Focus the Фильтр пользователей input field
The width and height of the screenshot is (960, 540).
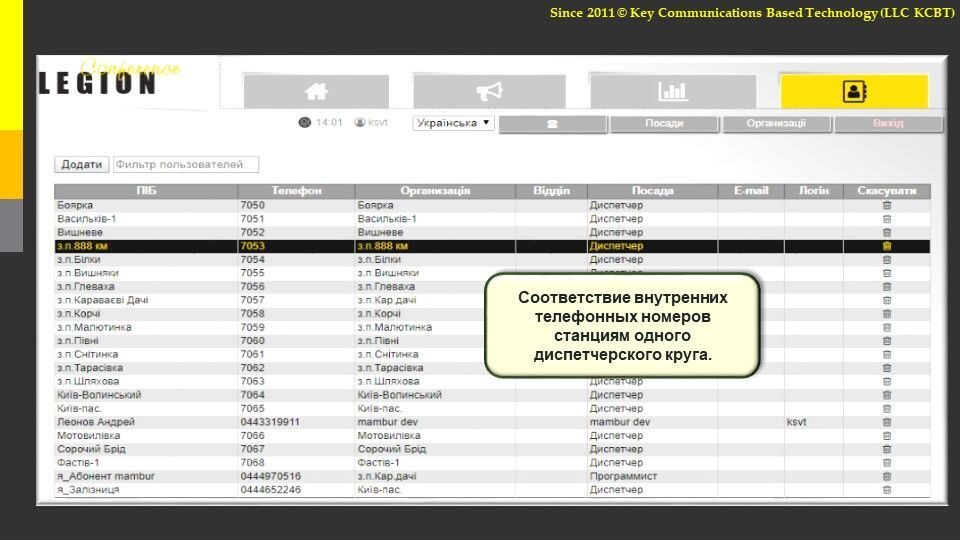coord(185,164)
